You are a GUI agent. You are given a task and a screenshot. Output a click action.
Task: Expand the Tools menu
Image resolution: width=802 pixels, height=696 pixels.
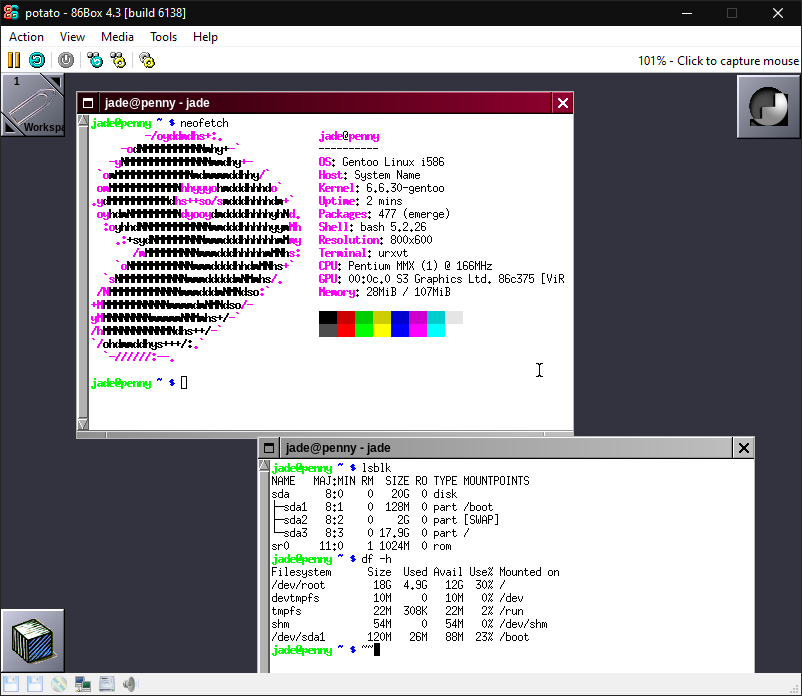[163, 37]
